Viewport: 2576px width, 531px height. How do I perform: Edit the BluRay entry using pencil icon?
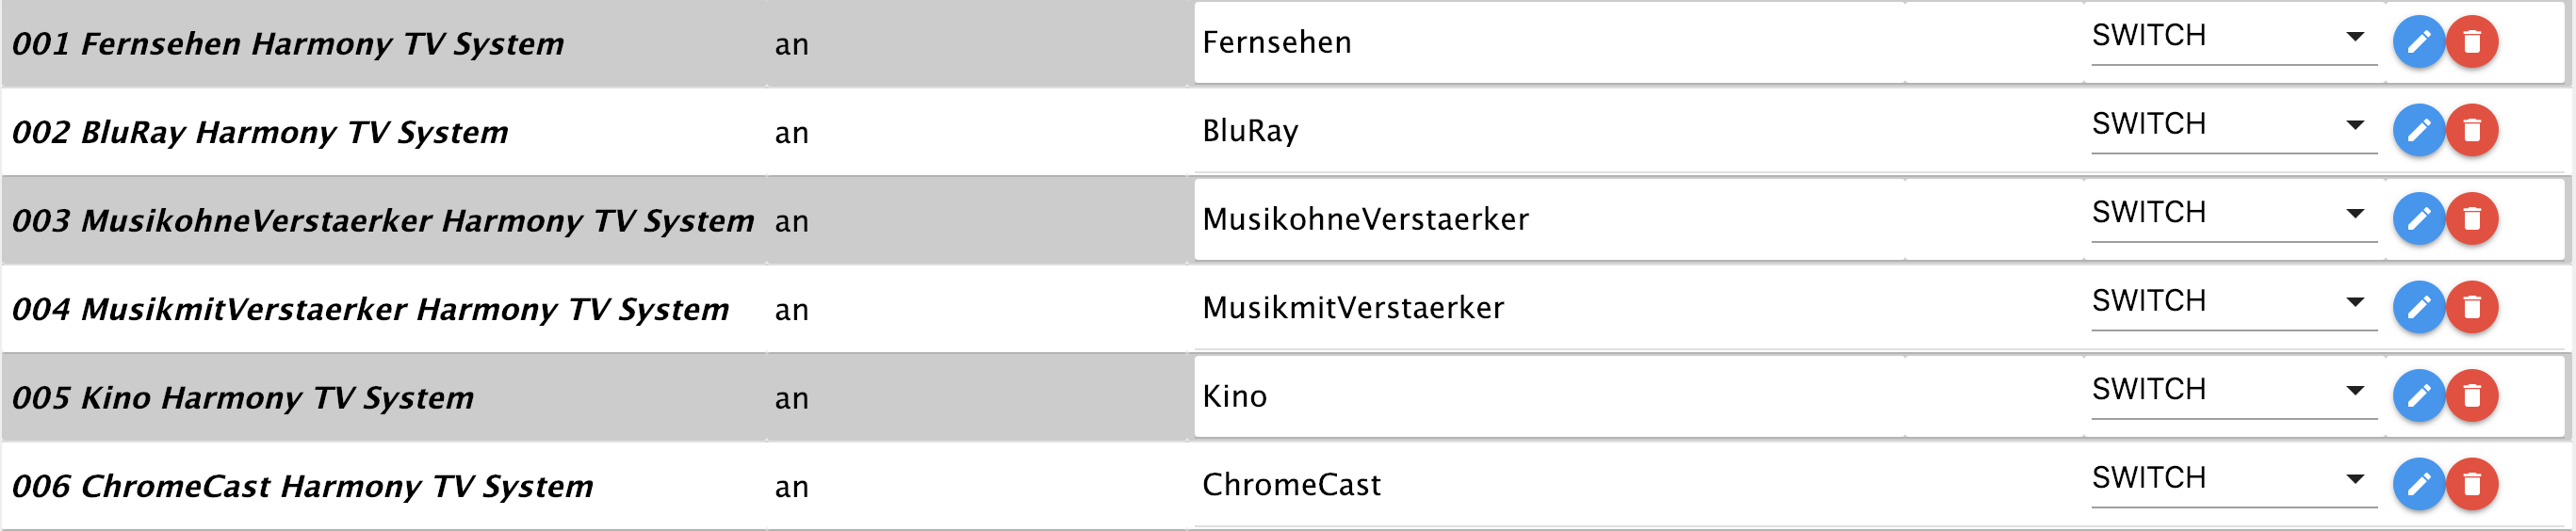[x=2418, y=130]
